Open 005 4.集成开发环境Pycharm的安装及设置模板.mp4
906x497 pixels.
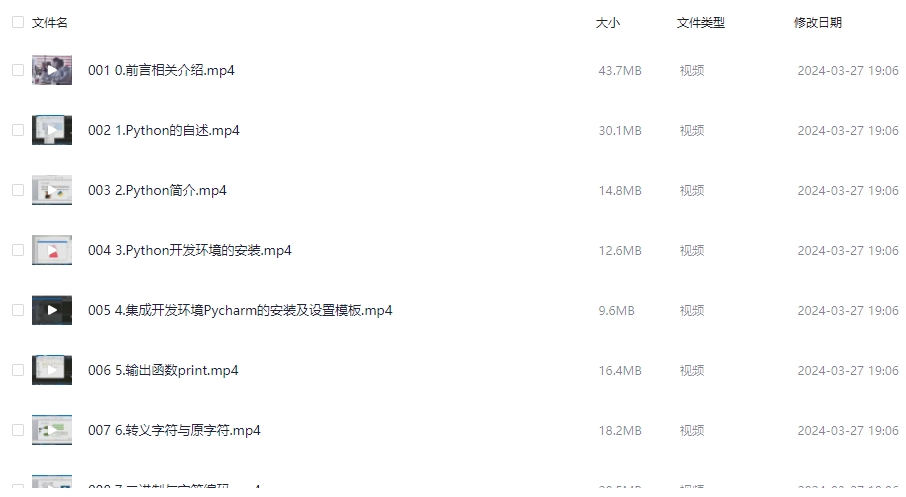click(x=240, y=310)
